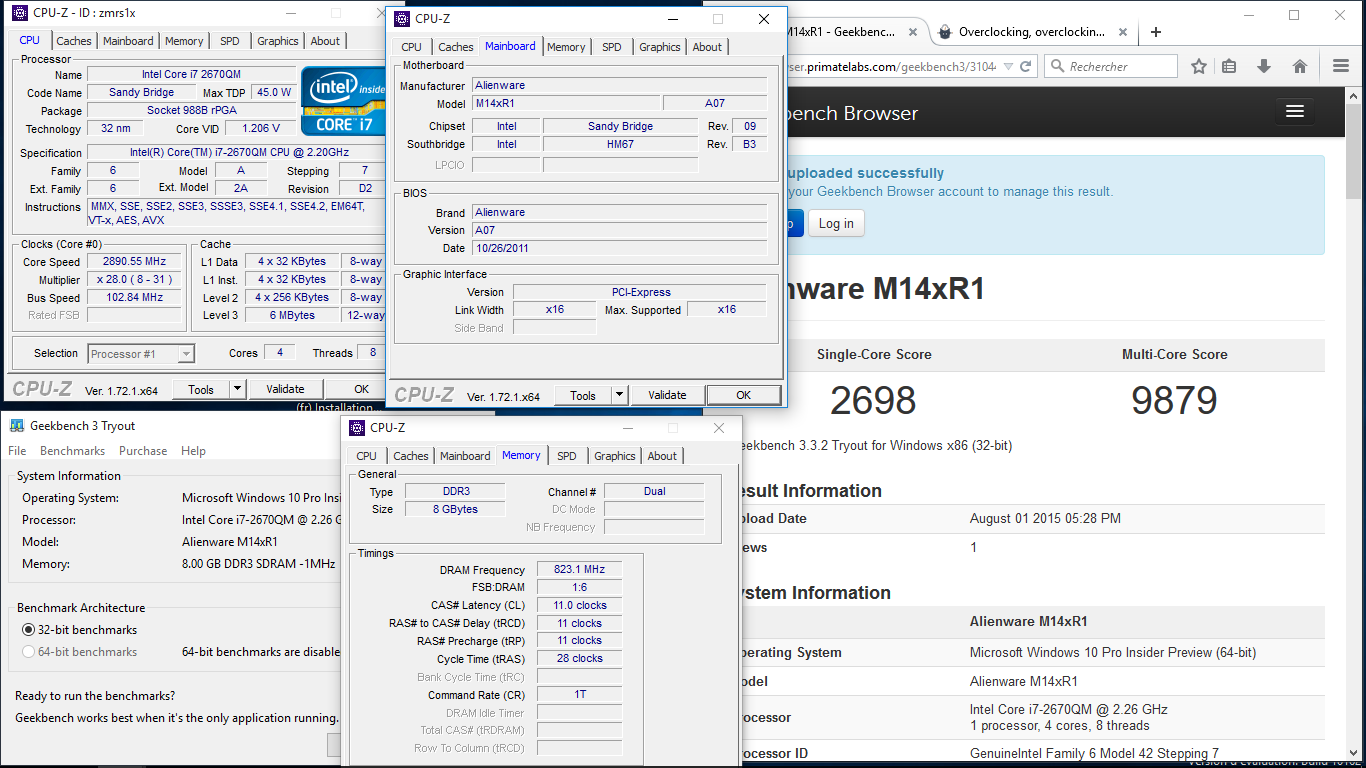
Task: Go to the Firefox home page icon
Action: [x=1300, y=66]
